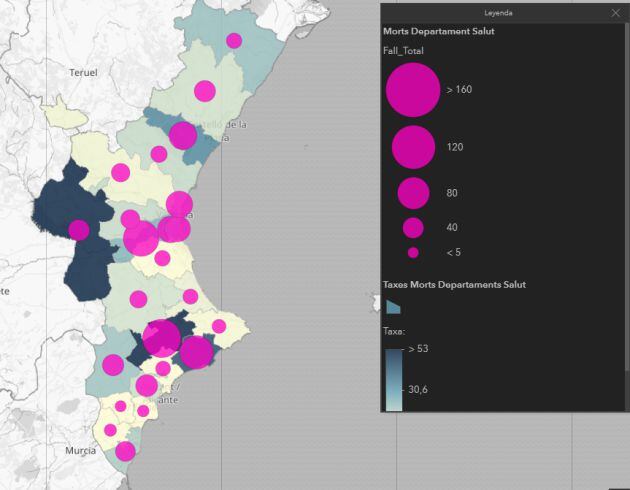
Task: Select the 'Morts Departament Salut' layer heading
Action: click(x=439, y=32)
